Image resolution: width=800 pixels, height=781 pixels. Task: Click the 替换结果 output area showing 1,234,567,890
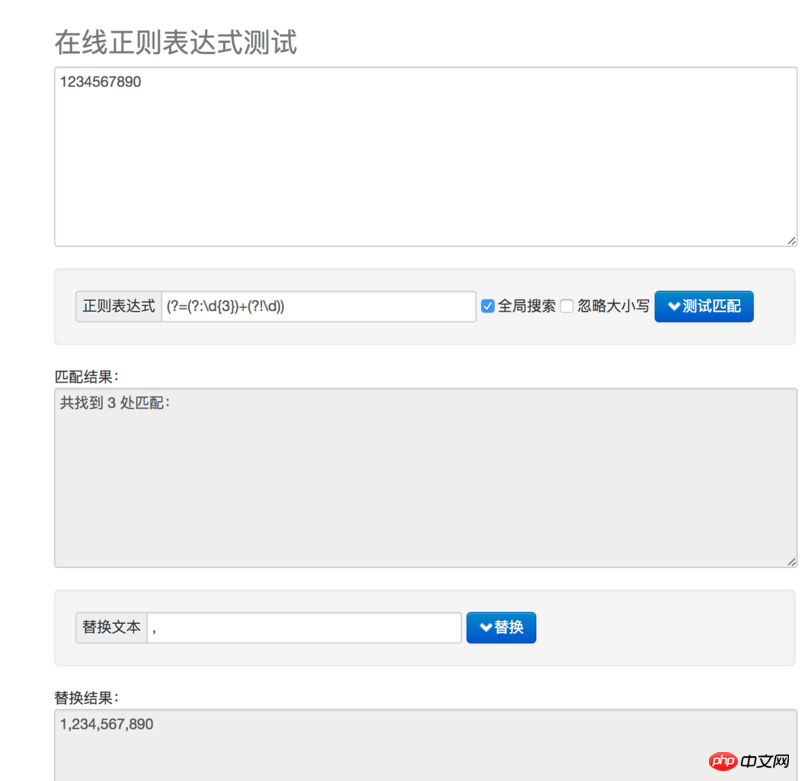pos(426,745)
